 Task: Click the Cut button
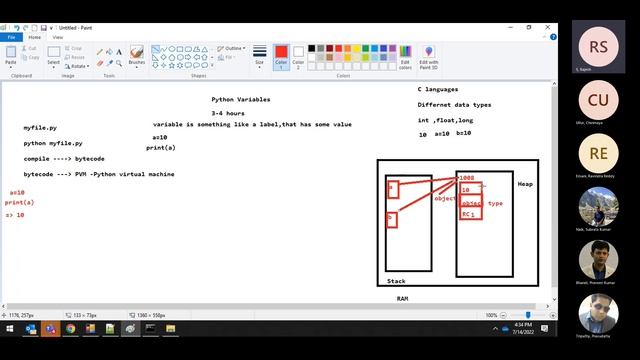[x=29, y=48]
